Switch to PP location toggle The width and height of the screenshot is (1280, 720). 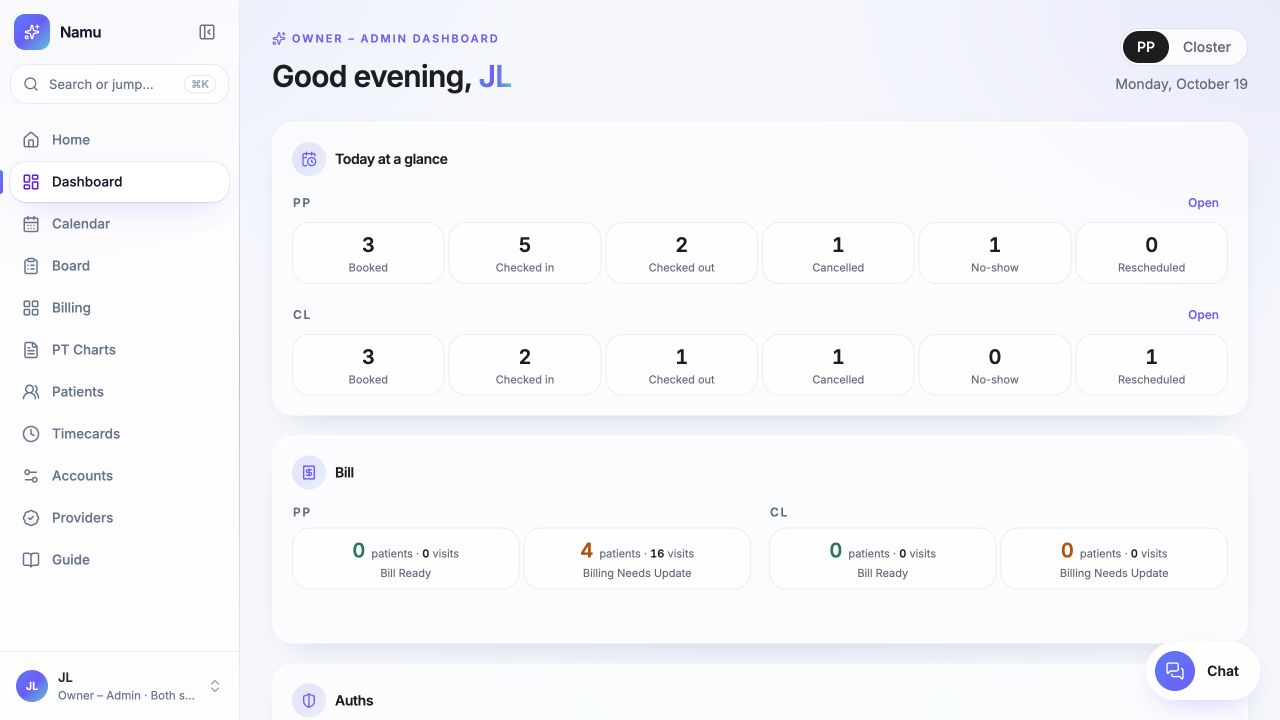tap(1146, 47)
